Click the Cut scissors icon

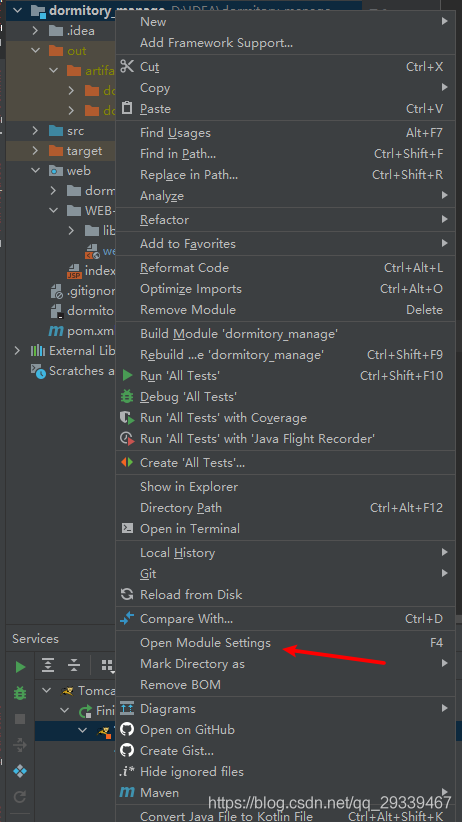coord(127,67)
